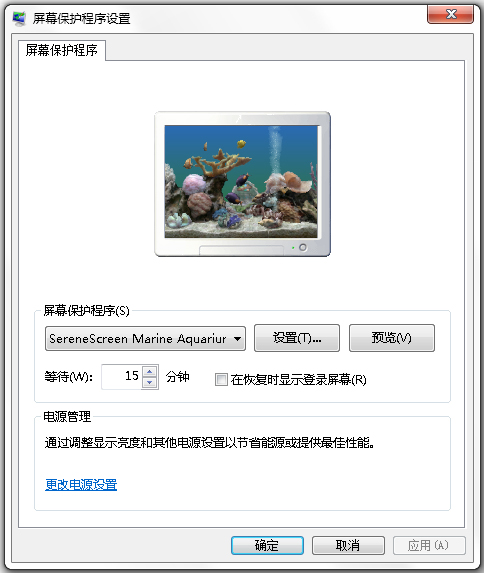Confirm with the 确定 button

[267, 546]
